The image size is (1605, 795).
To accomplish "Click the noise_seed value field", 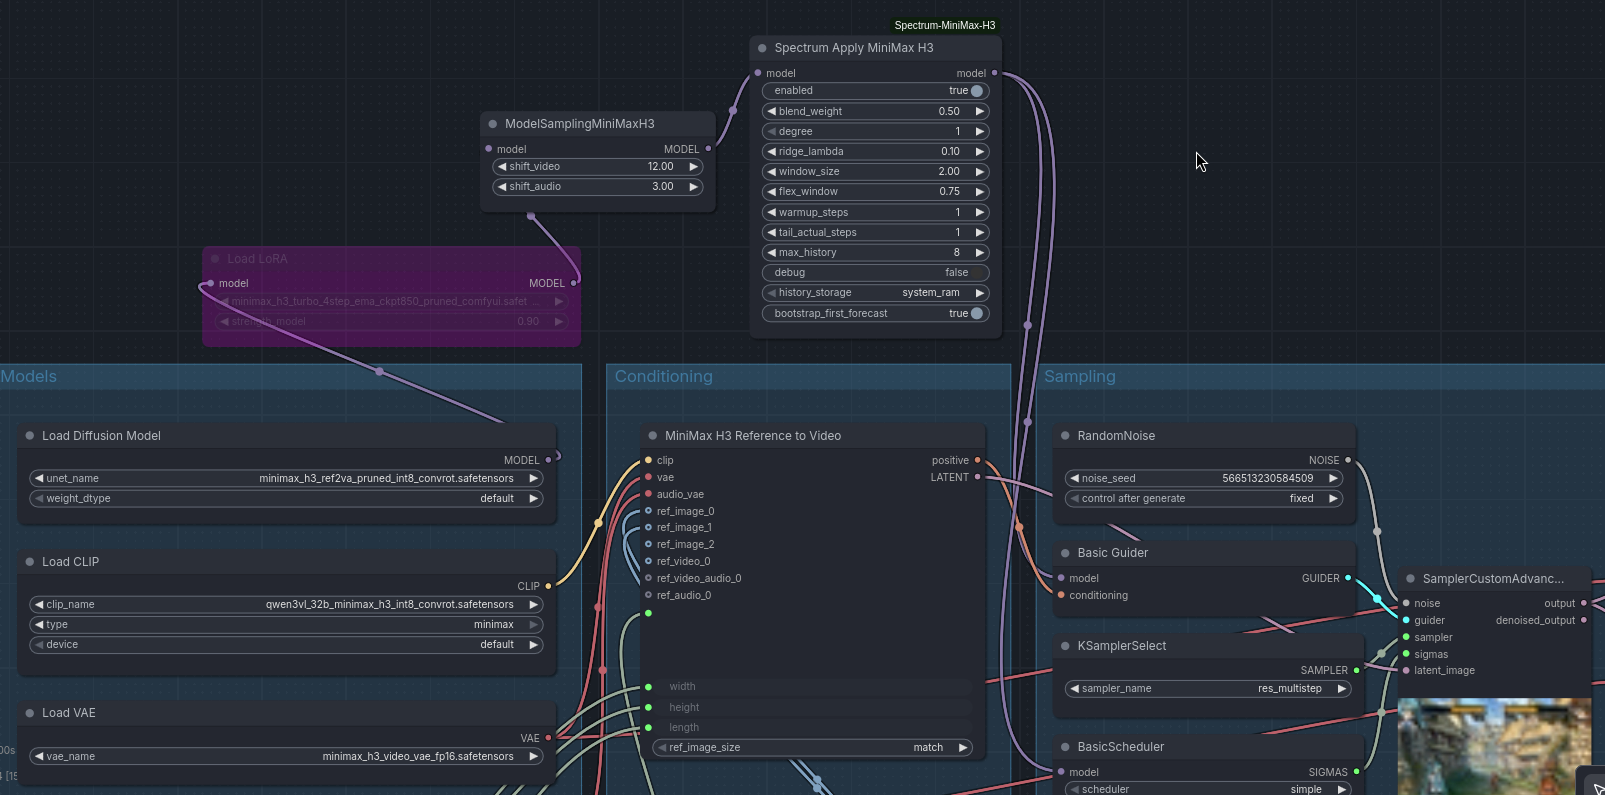I will click(1204, 479).
